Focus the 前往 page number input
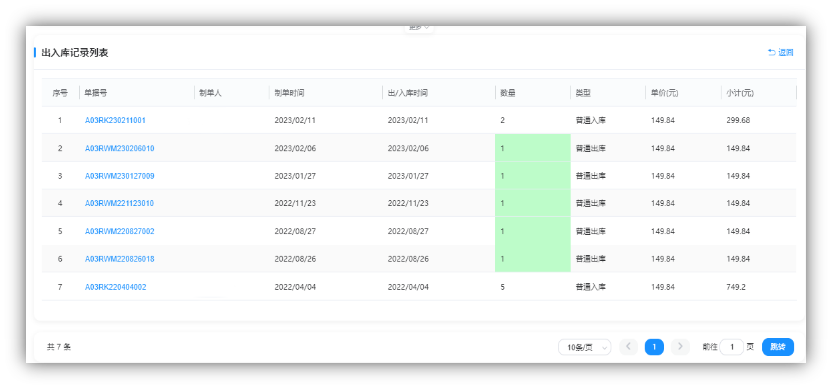Screen dimensions: 835x391 (x=732, y=347)
